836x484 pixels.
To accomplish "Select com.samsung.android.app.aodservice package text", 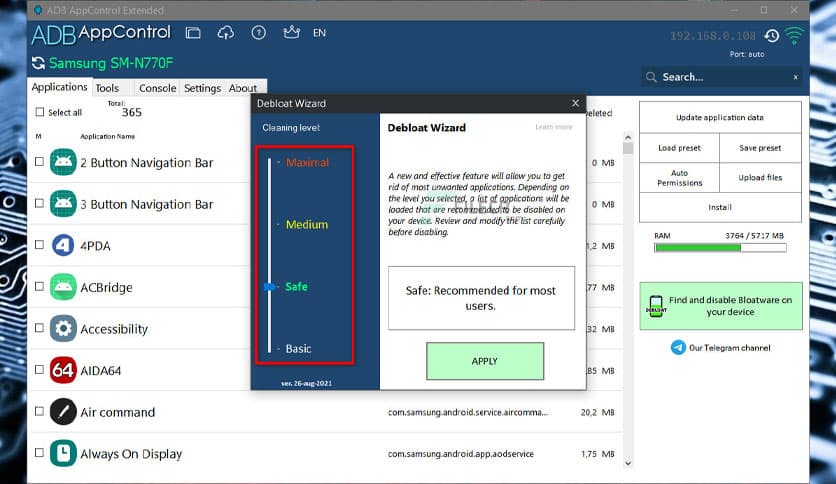I will [461, 454].
